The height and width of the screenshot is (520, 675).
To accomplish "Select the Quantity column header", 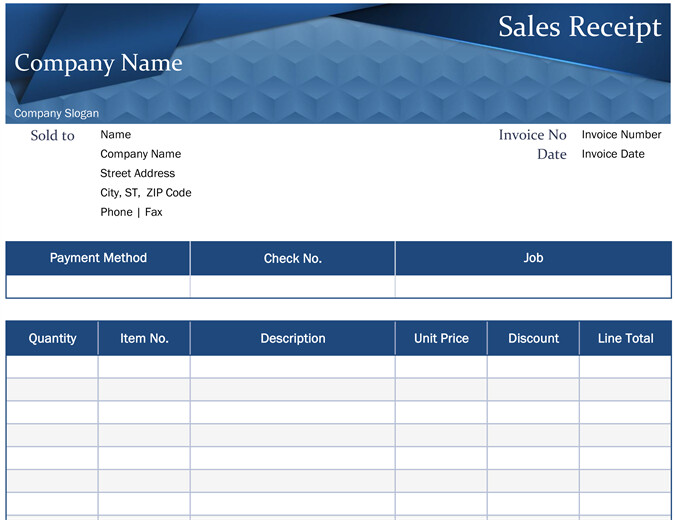I will click(52, 338).
